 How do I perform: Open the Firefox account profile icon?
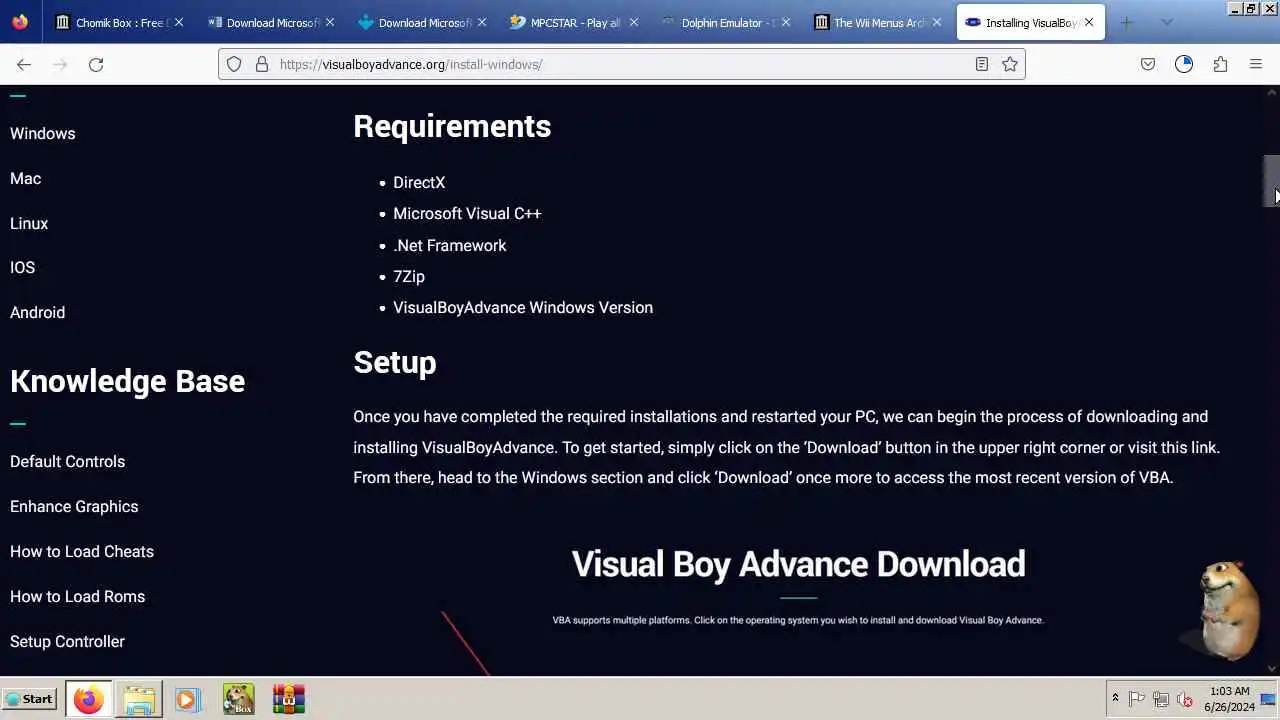(1184, 64)
